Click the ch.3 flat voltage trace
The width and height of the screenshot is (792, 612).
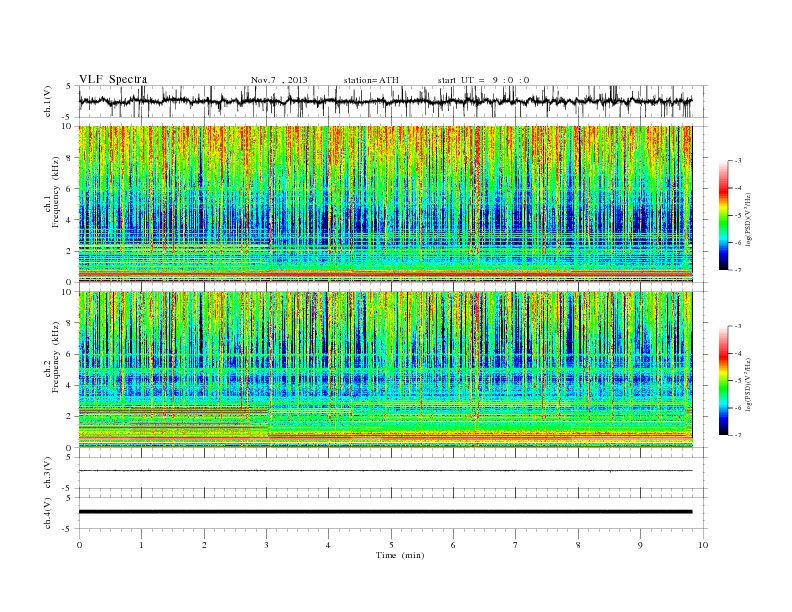pos(385,471)
